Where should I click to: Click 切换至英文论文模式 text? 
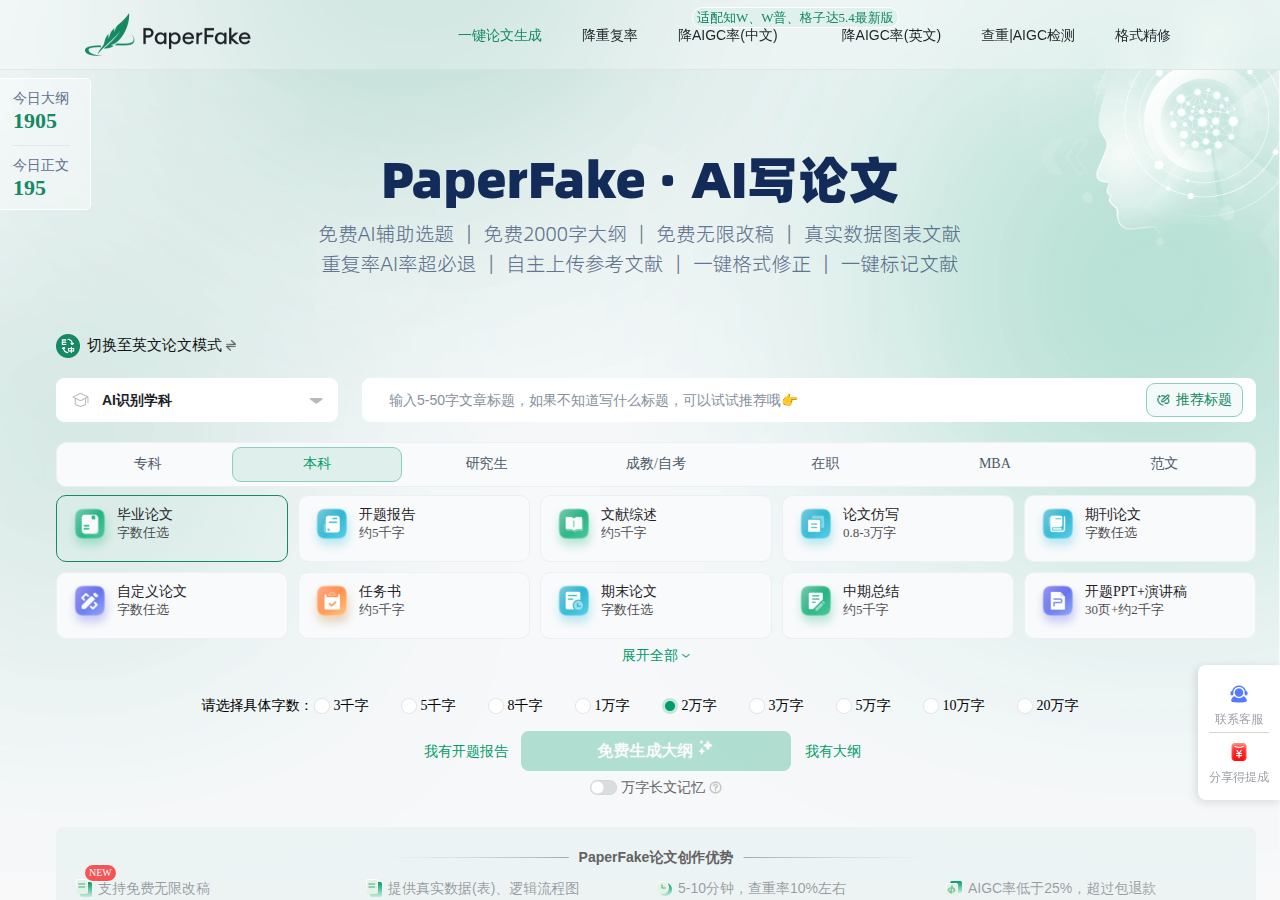(x=154, y=345)
